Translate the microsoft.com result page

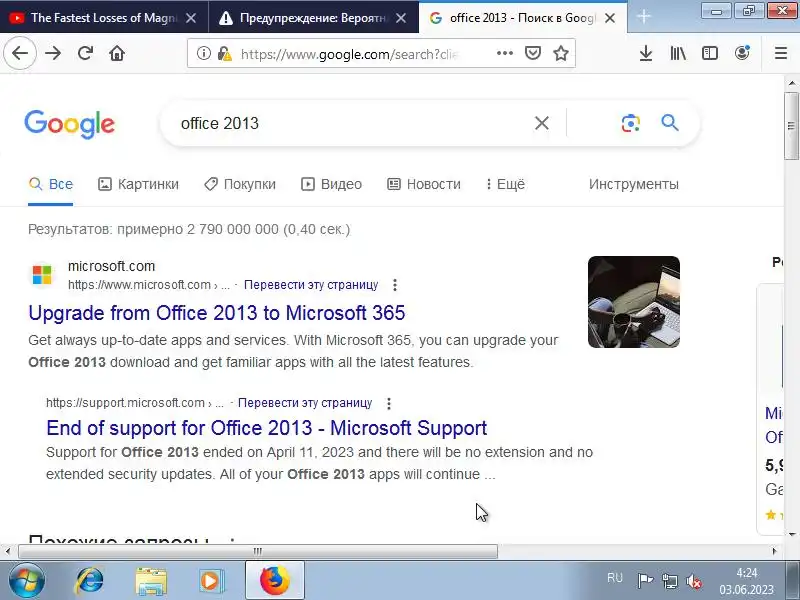tap(311, 285)
